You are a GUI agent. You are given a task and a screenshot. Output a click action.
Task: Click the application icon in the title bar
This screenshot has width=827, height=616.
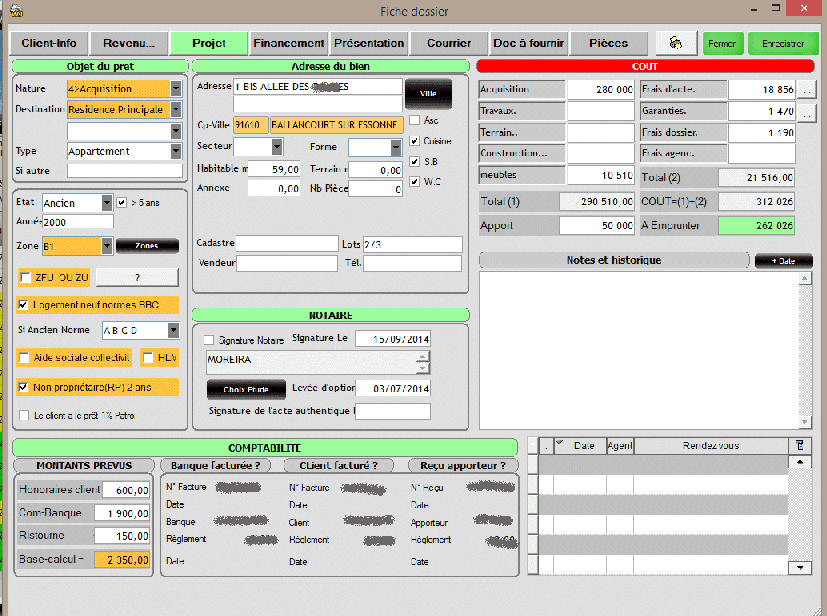coord(15,10)
